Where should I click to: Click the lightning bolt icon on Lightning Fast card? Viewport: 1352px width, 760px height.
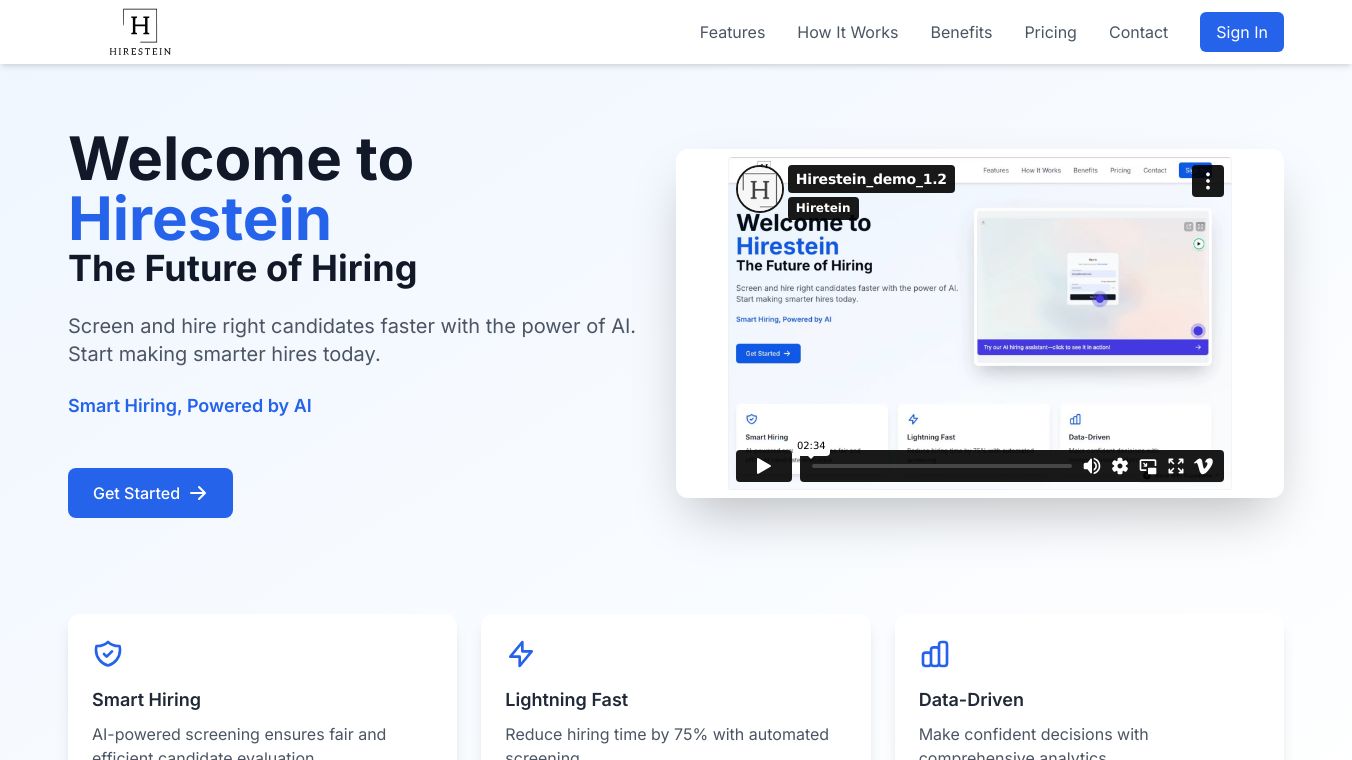click(x=521, y=654)
